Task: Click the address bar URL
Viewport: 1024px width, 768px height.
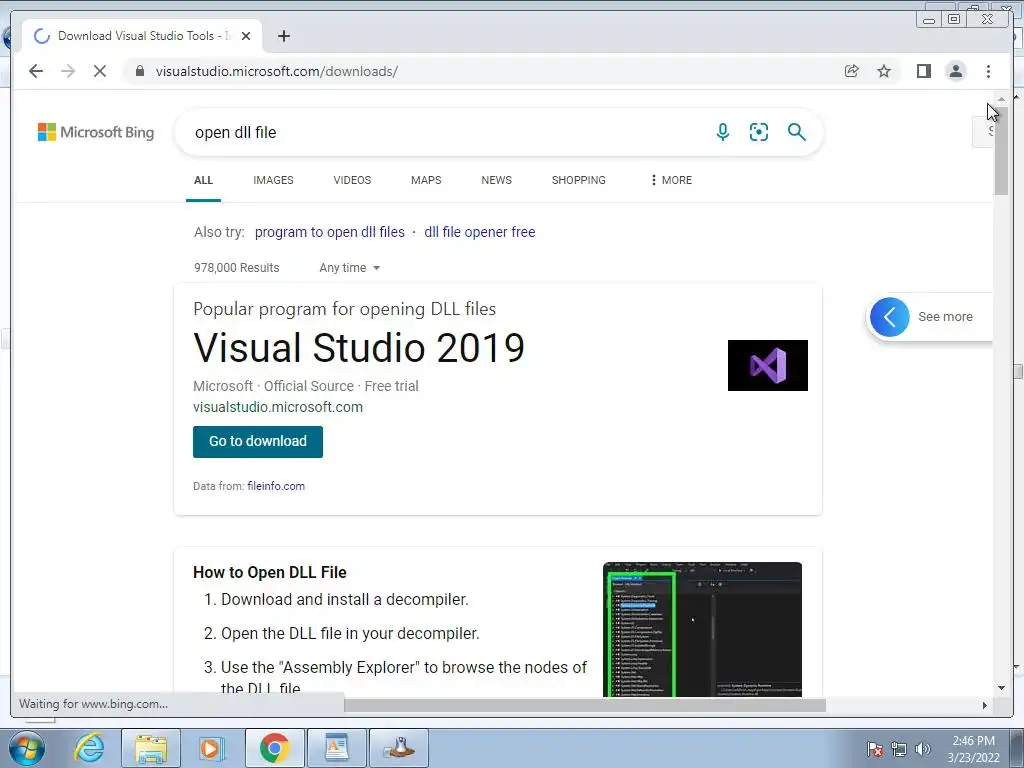Action: (x=277, y=71)
